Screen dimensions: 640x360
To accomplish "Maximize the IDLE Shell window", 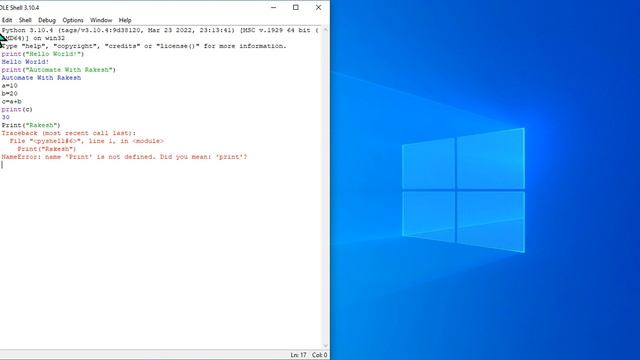I will pos(296,7).
